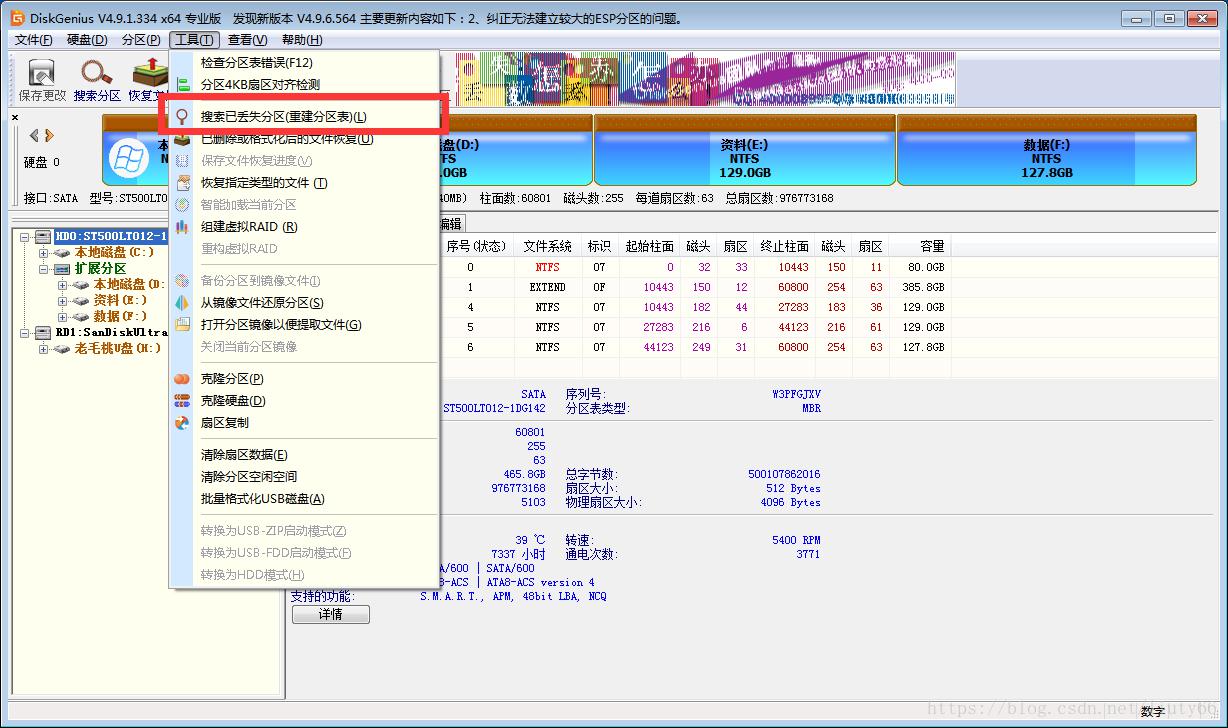Click the 127.8GB capacity cell in table

(922, 347)
